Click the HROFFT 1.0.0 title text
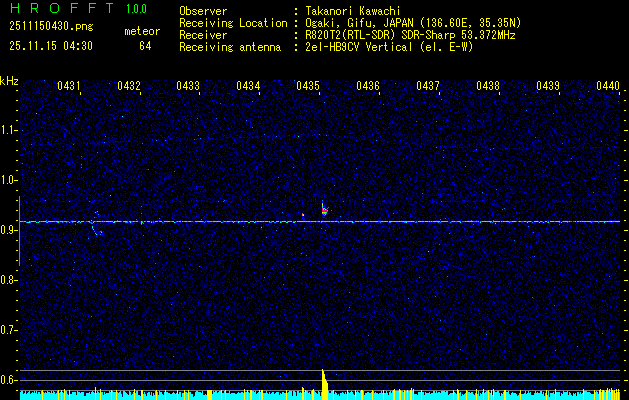The image size is (629, 400). [78, 8]
